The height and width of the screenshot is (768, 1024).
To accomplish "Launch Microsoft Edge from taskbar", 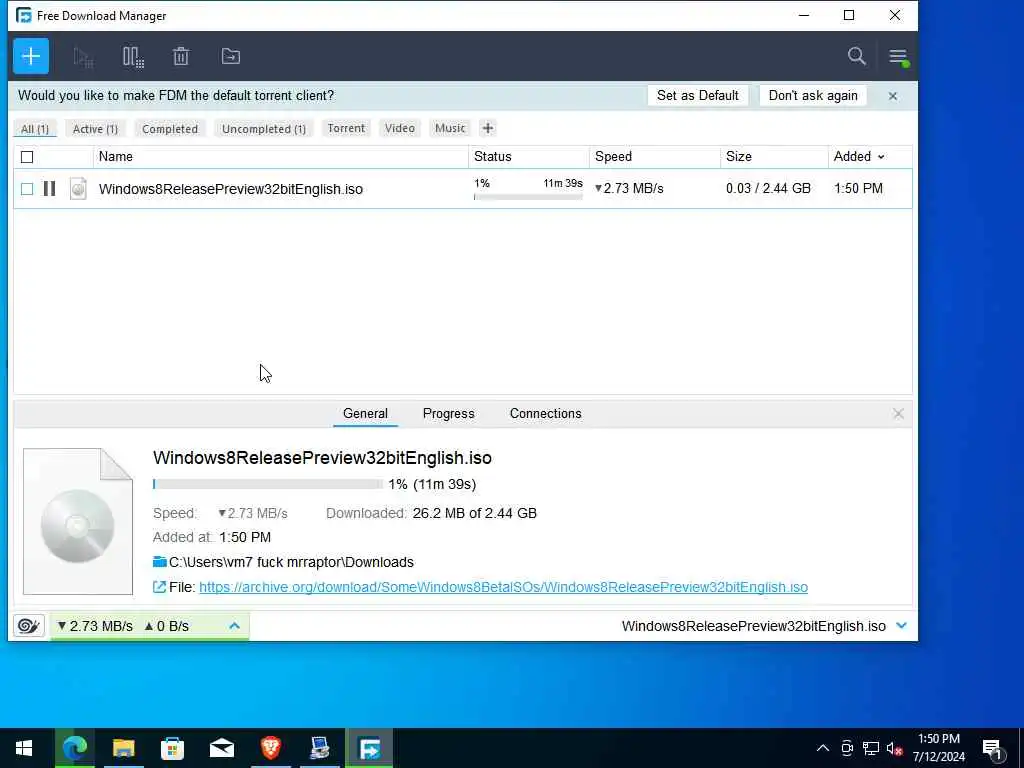I will coord(74,748).
